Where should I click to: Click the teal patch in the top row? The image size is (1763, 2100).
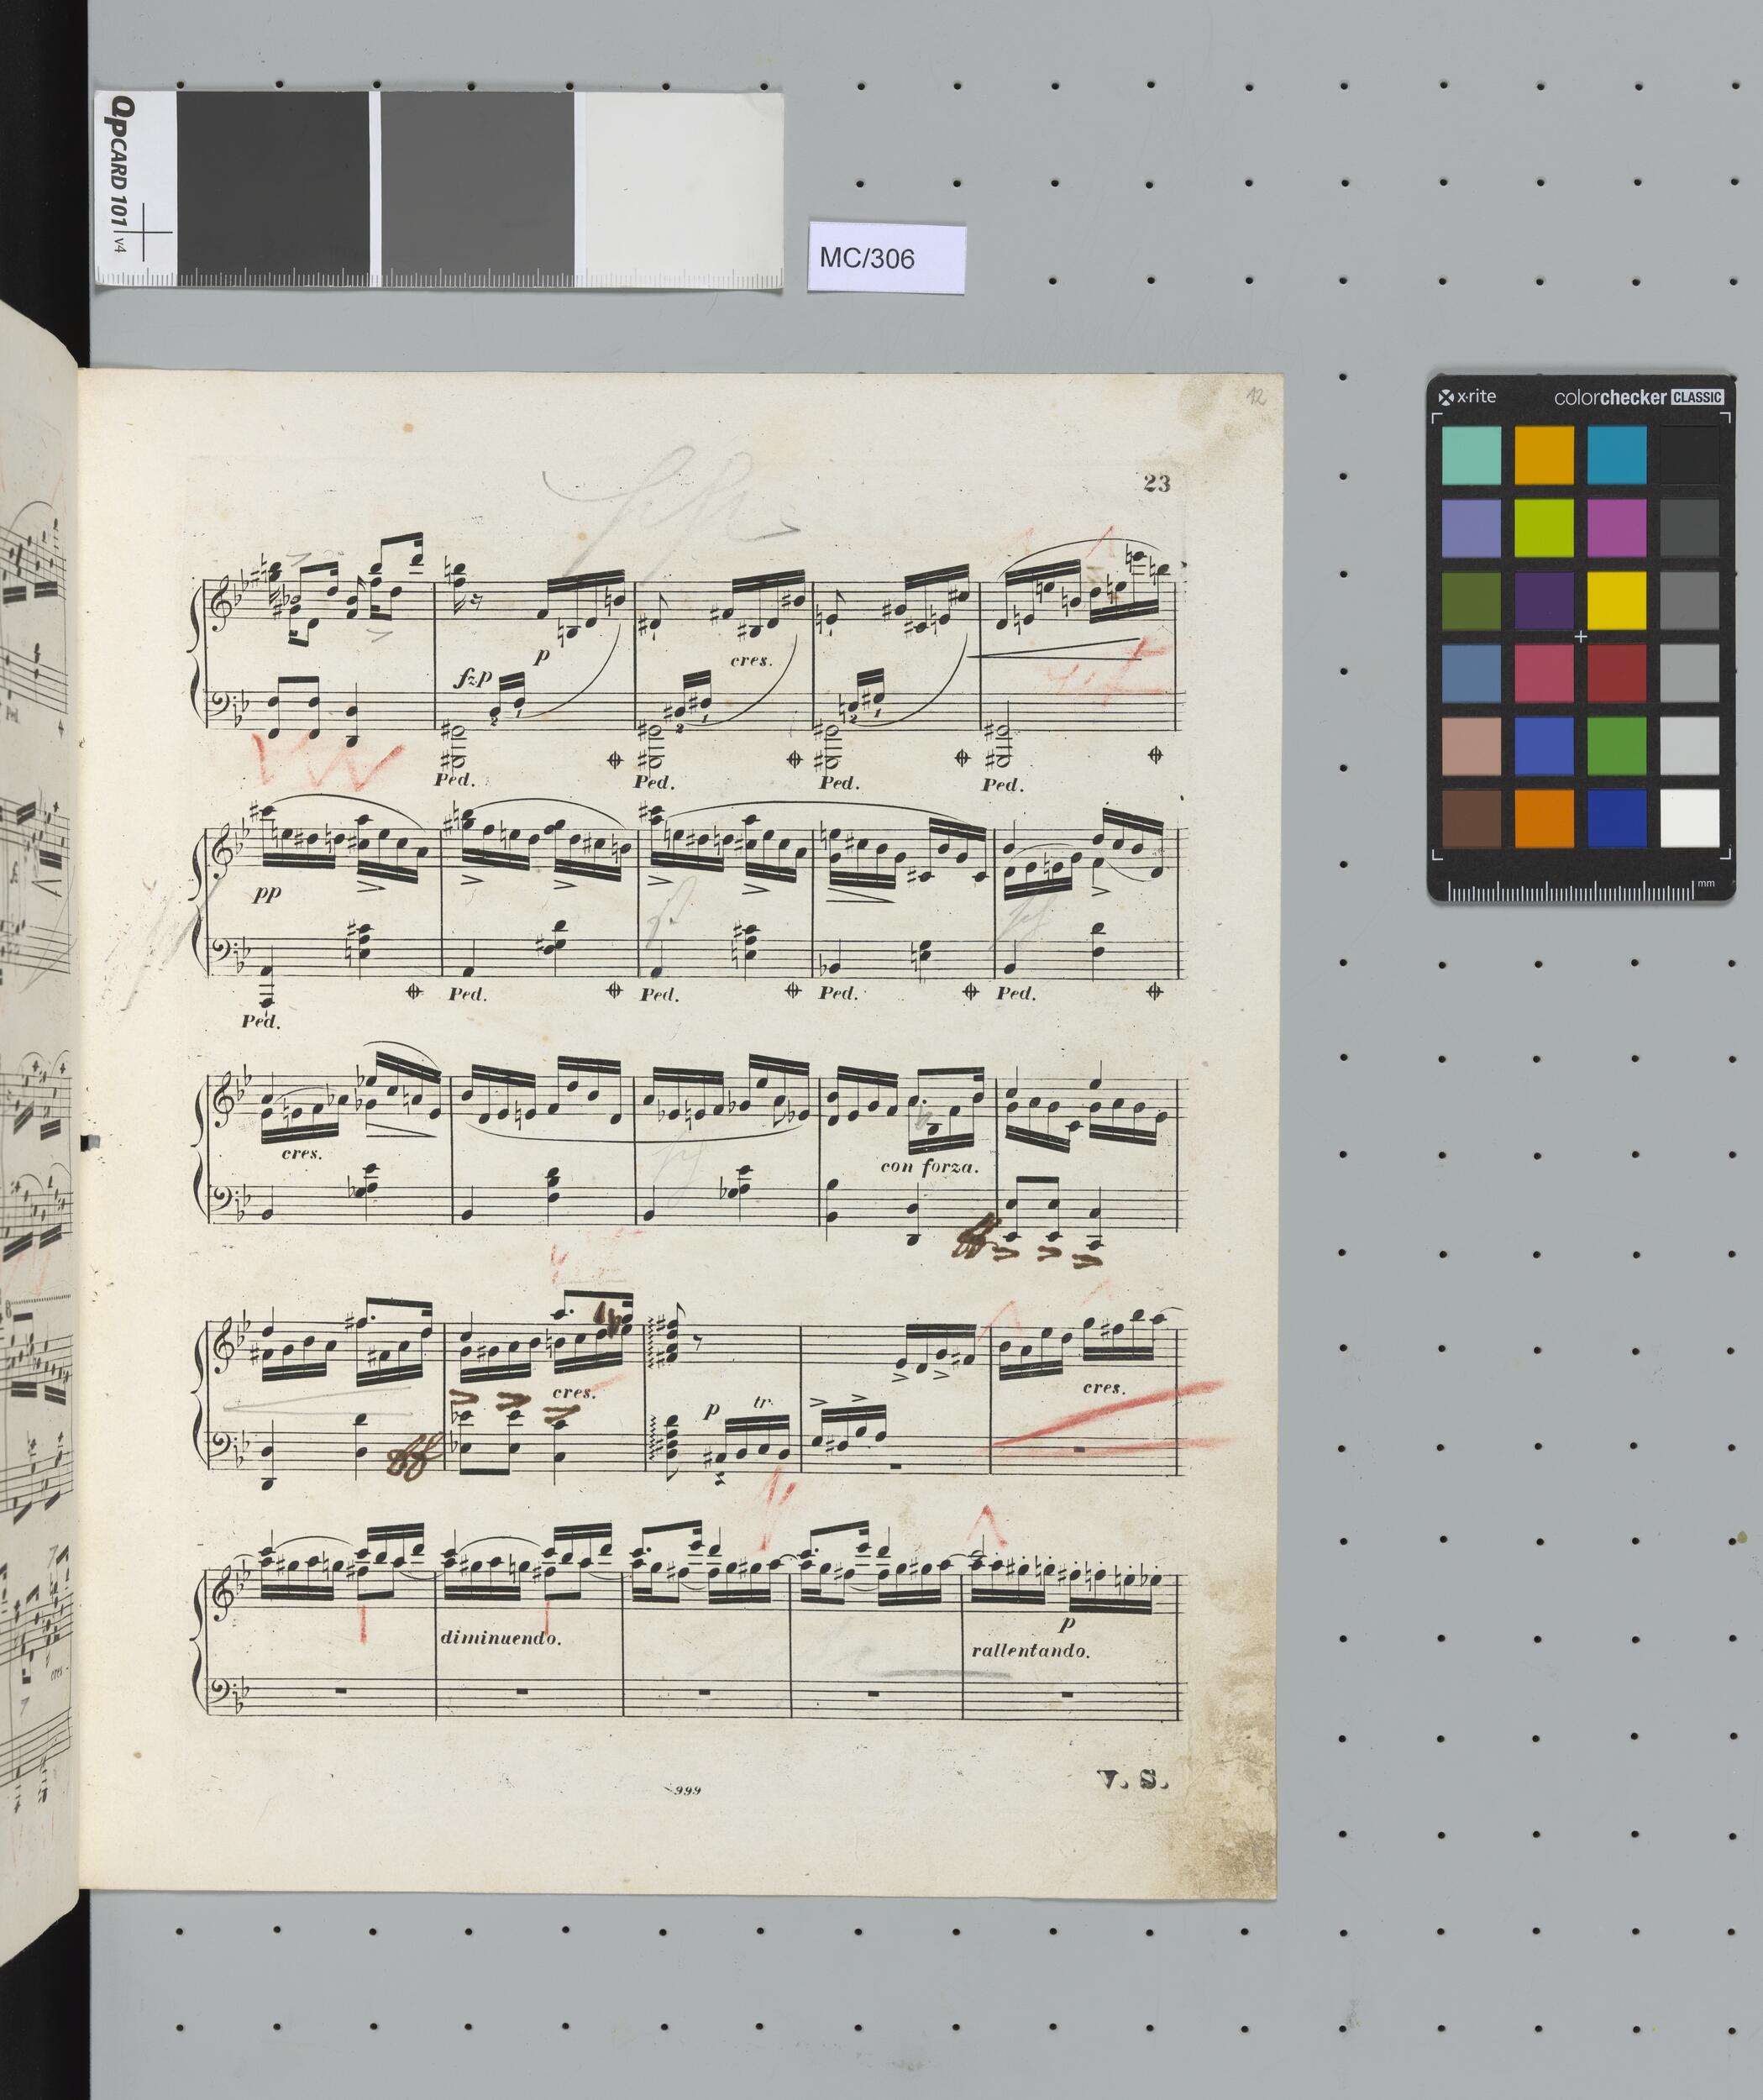point(1471,456)
